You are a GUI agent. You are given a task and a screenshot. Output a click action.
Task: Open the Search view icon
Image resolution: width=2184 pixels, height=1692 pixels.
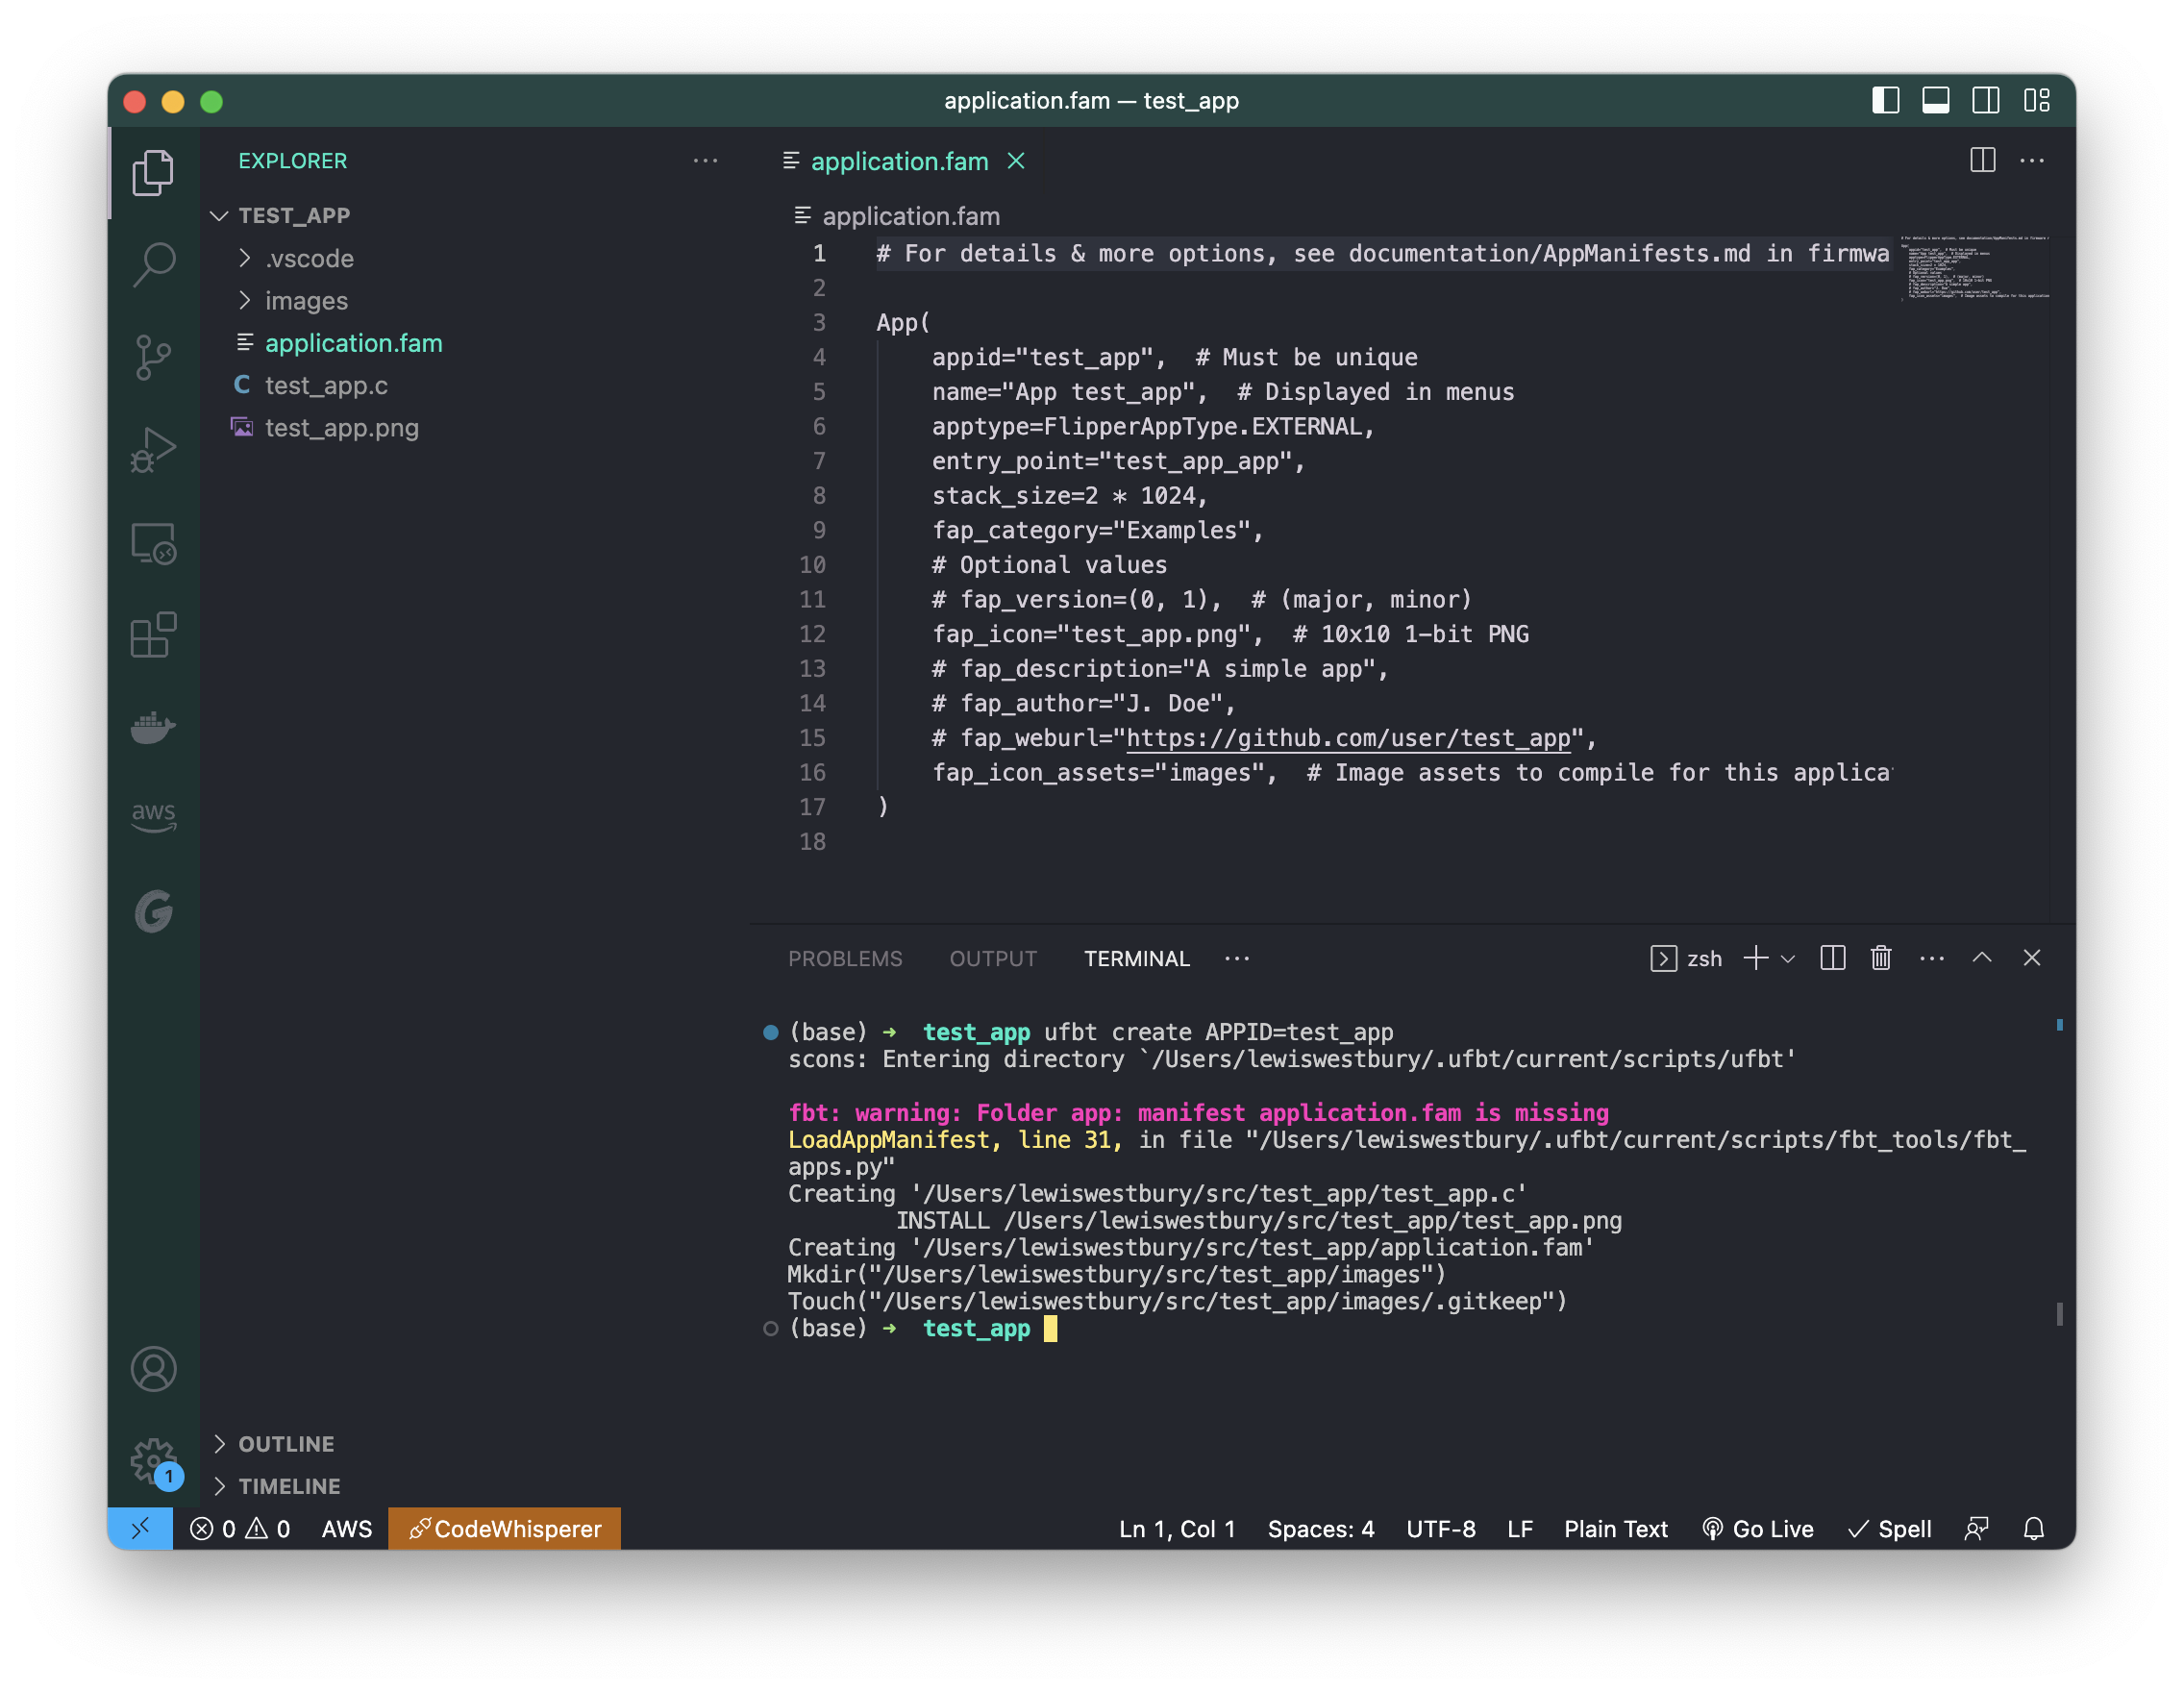coord(153,264)
